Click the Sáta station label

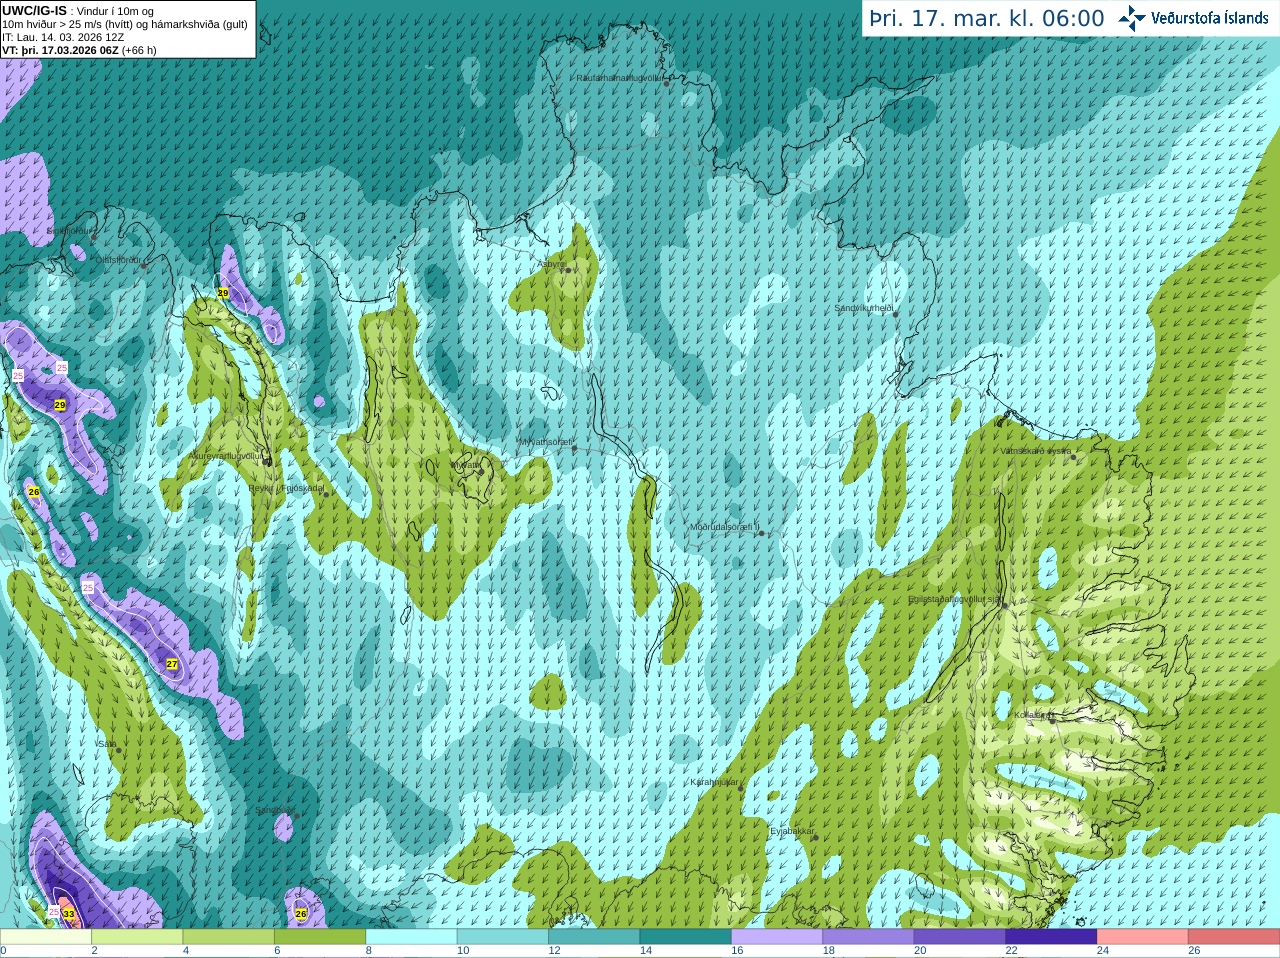click(107, 744)
